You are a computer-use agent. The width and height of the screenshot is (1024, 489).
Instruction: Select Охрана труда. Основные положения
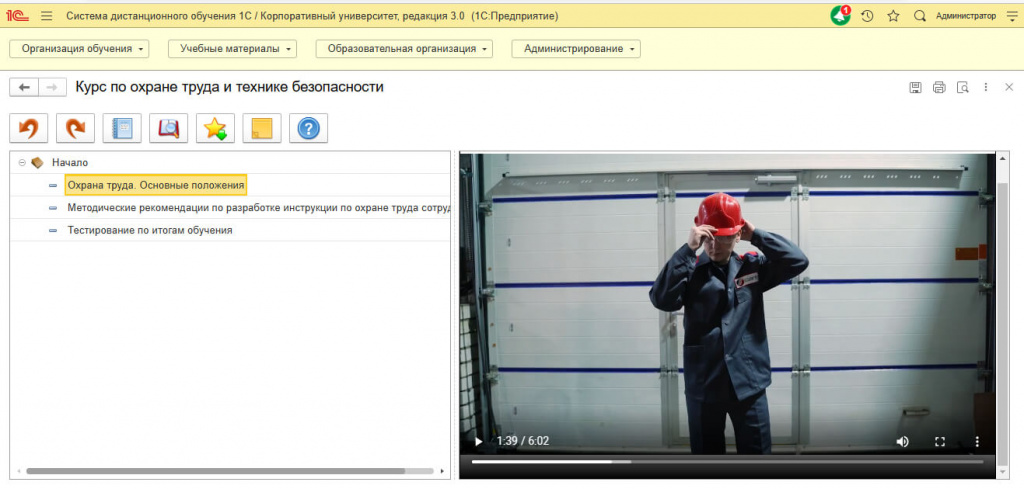[156, 185]
